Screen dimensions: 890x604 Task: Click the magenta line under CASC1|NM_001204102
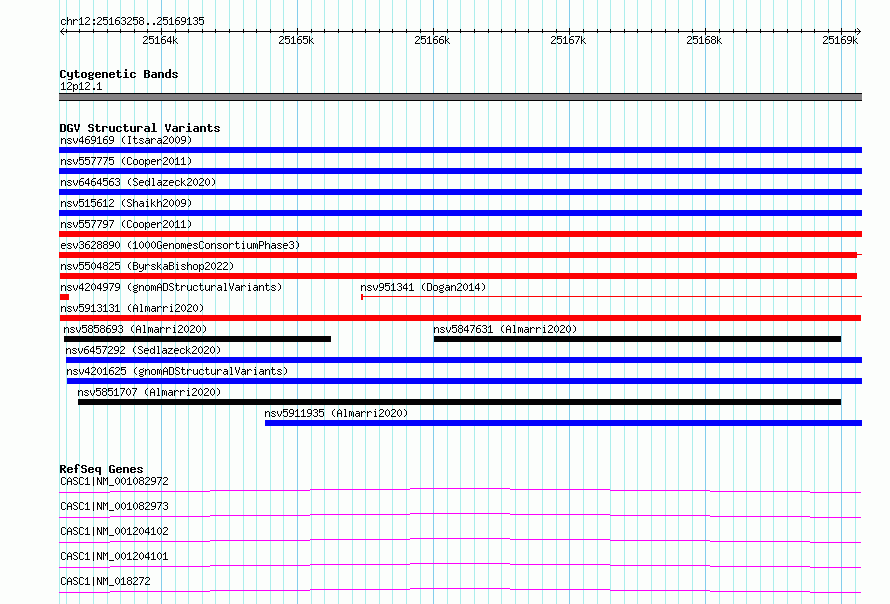(x=460, y=540)
